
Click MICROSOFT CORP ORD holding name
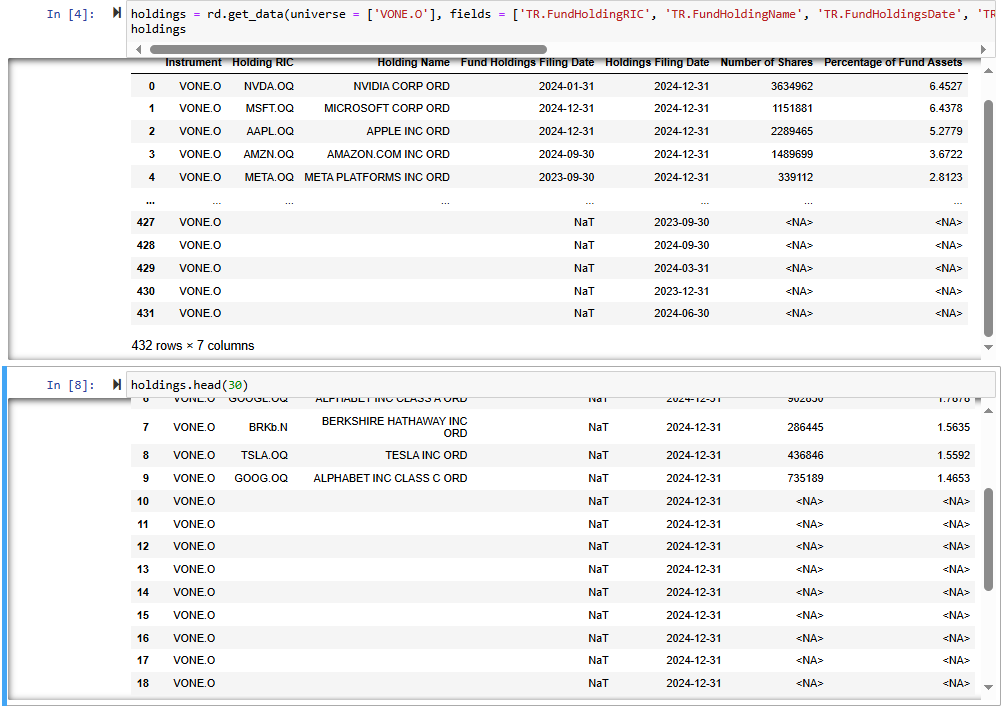pos(387,108)
